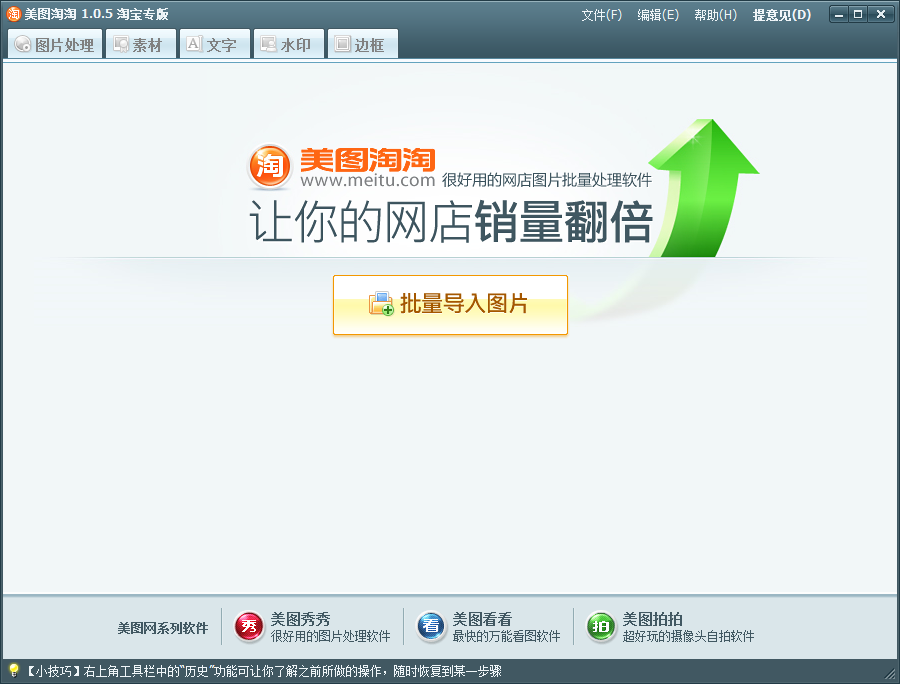Open the 文件(F) menu
This screenshot has height=684, width=900.
click(x=600, y=14)
